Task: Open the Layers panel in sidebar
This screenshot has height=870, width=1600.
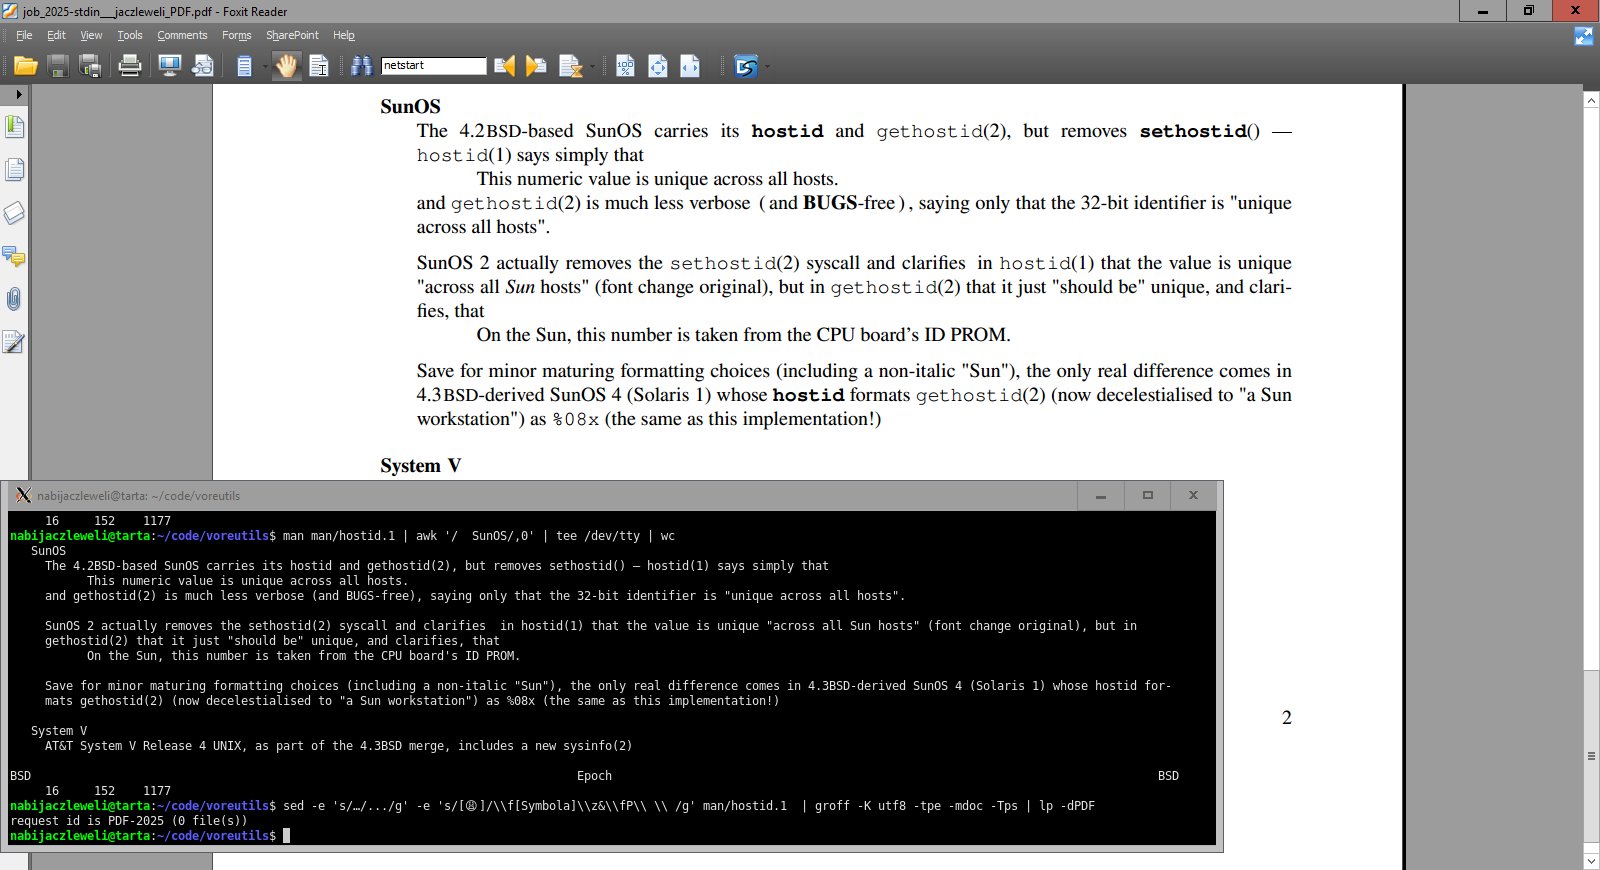Action: (x=14, y=213)
